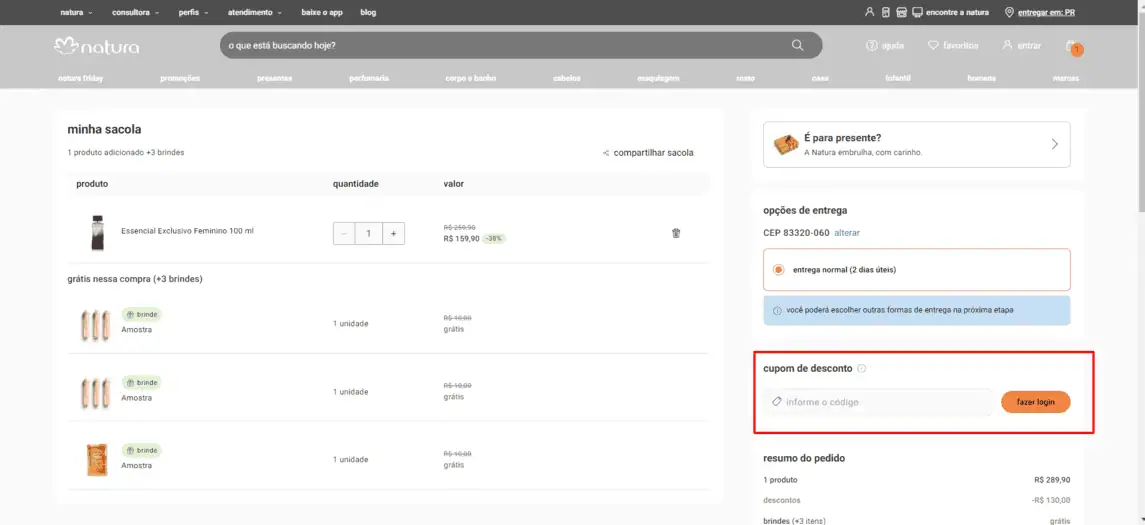Open presentes category
The width and height of the screenshot is (1145, 525).
click(x=275, y=78)
